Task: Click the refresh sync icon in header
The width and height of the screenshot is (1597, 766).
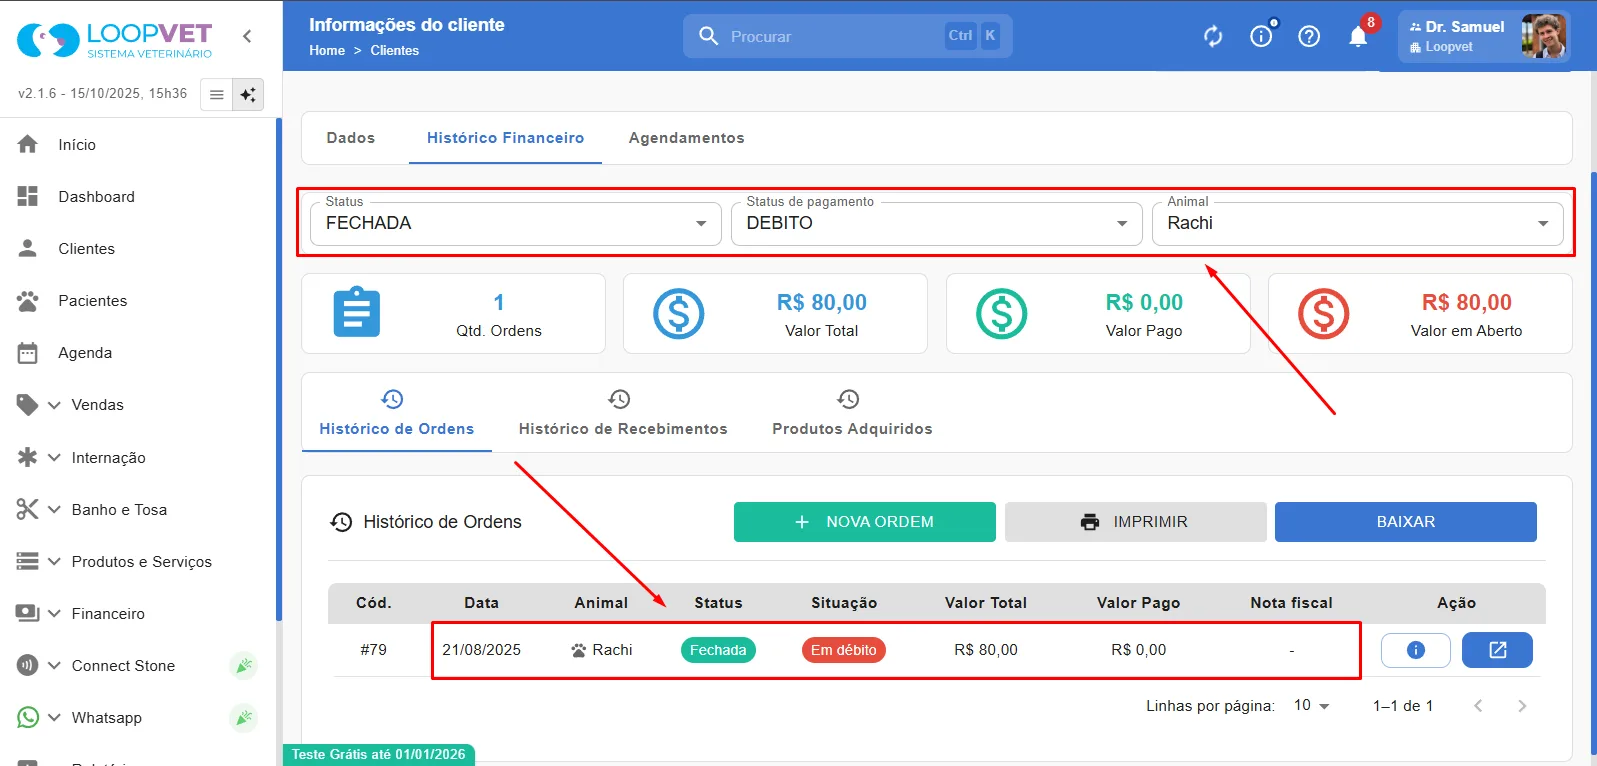Action: click(1213, 37)
